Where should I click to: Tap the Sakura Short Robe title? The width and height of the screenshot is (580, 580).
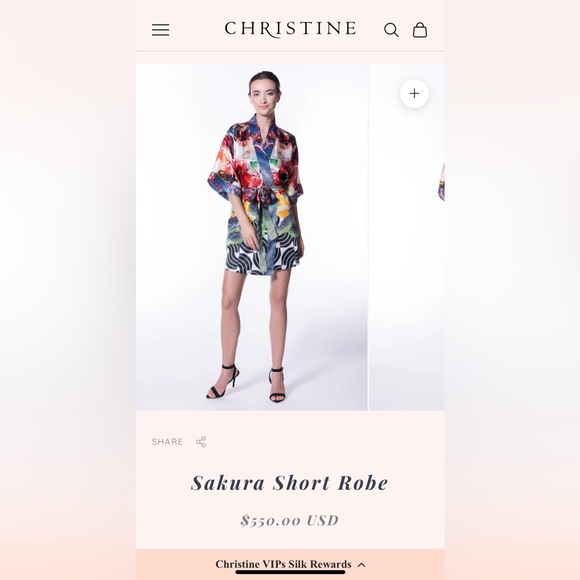[x=290, y=483]
